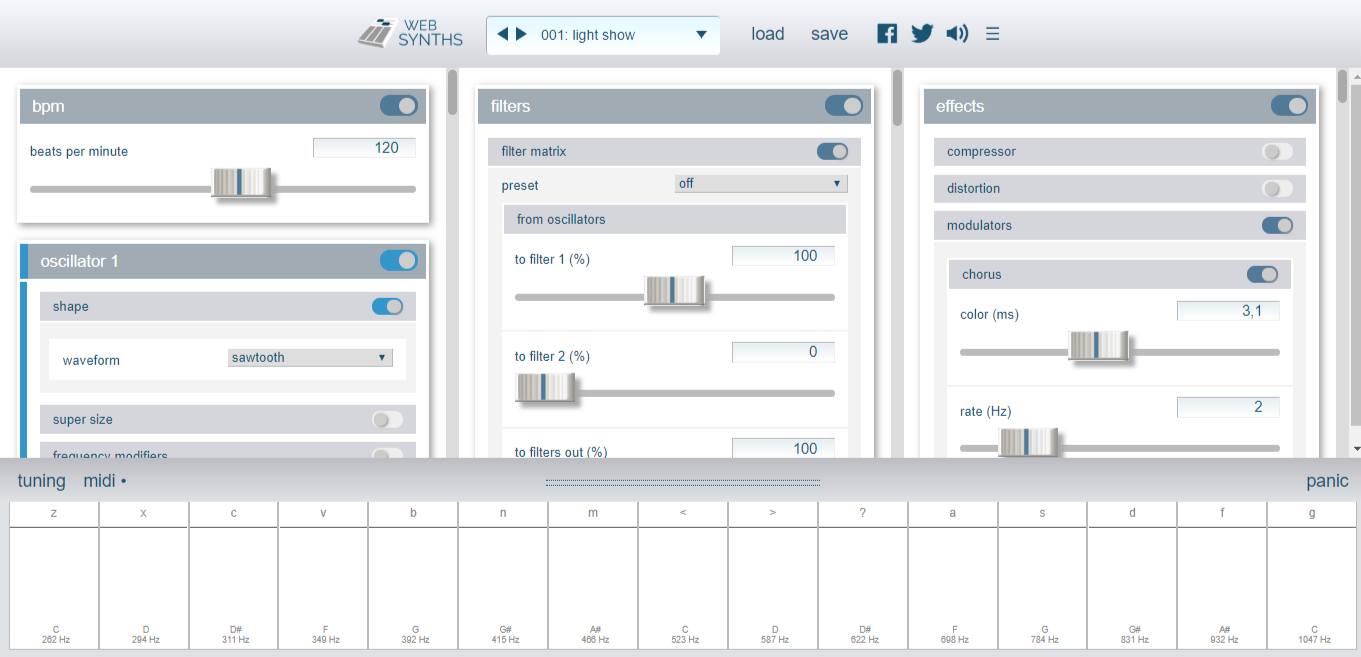Open the tuning tab

[x=41, y=481]
